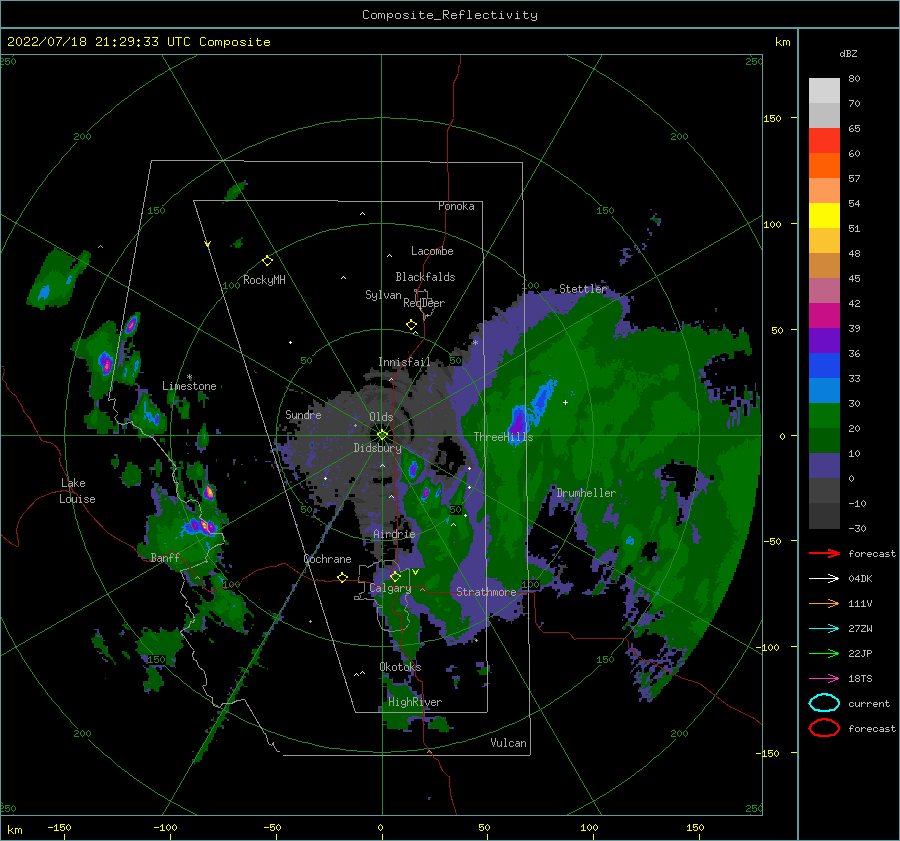The image size is (900, 841).
Task: Click the Didsbury town label
Action: click(x=378, y=448)
